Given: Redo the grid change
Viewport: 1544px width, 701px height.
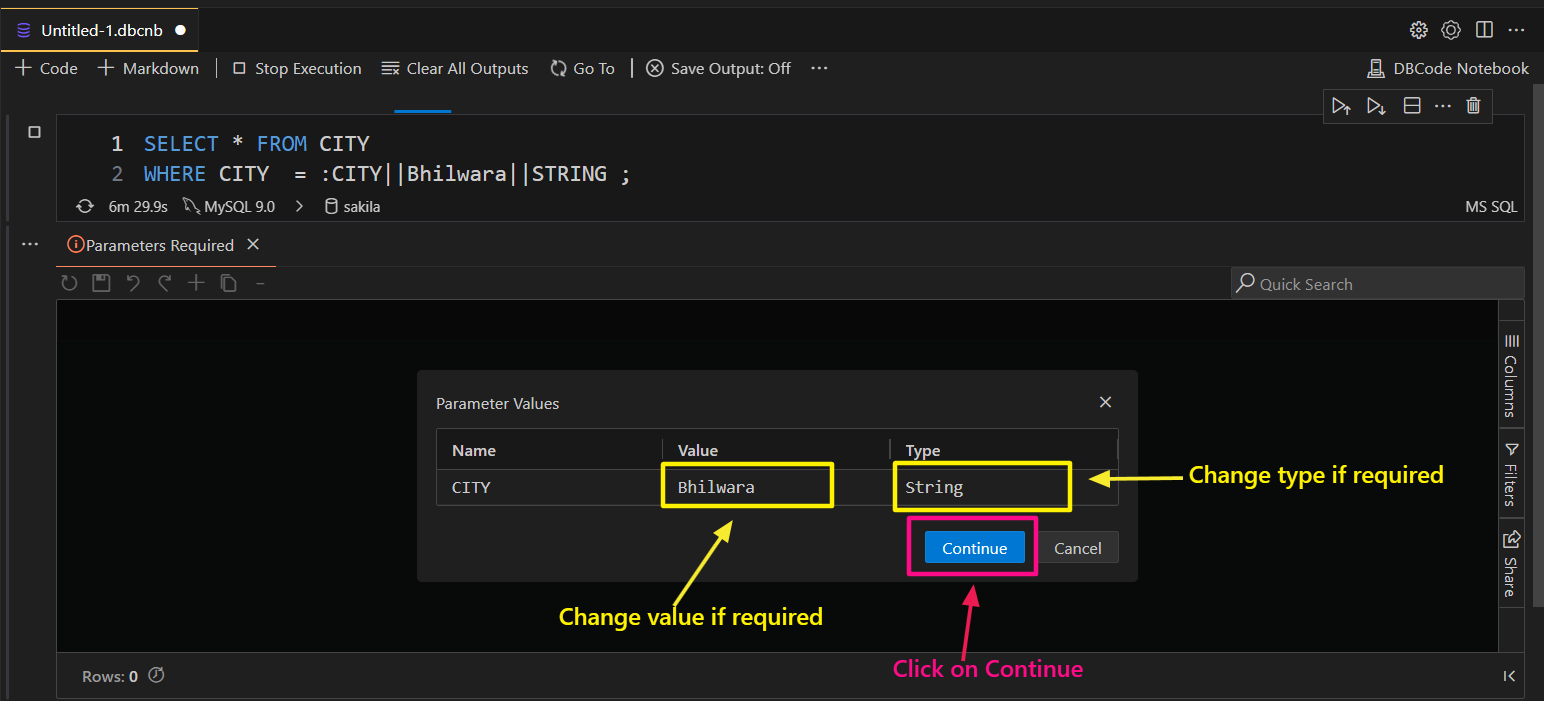Looking at the screenshot, I should [x=165, y=283].
